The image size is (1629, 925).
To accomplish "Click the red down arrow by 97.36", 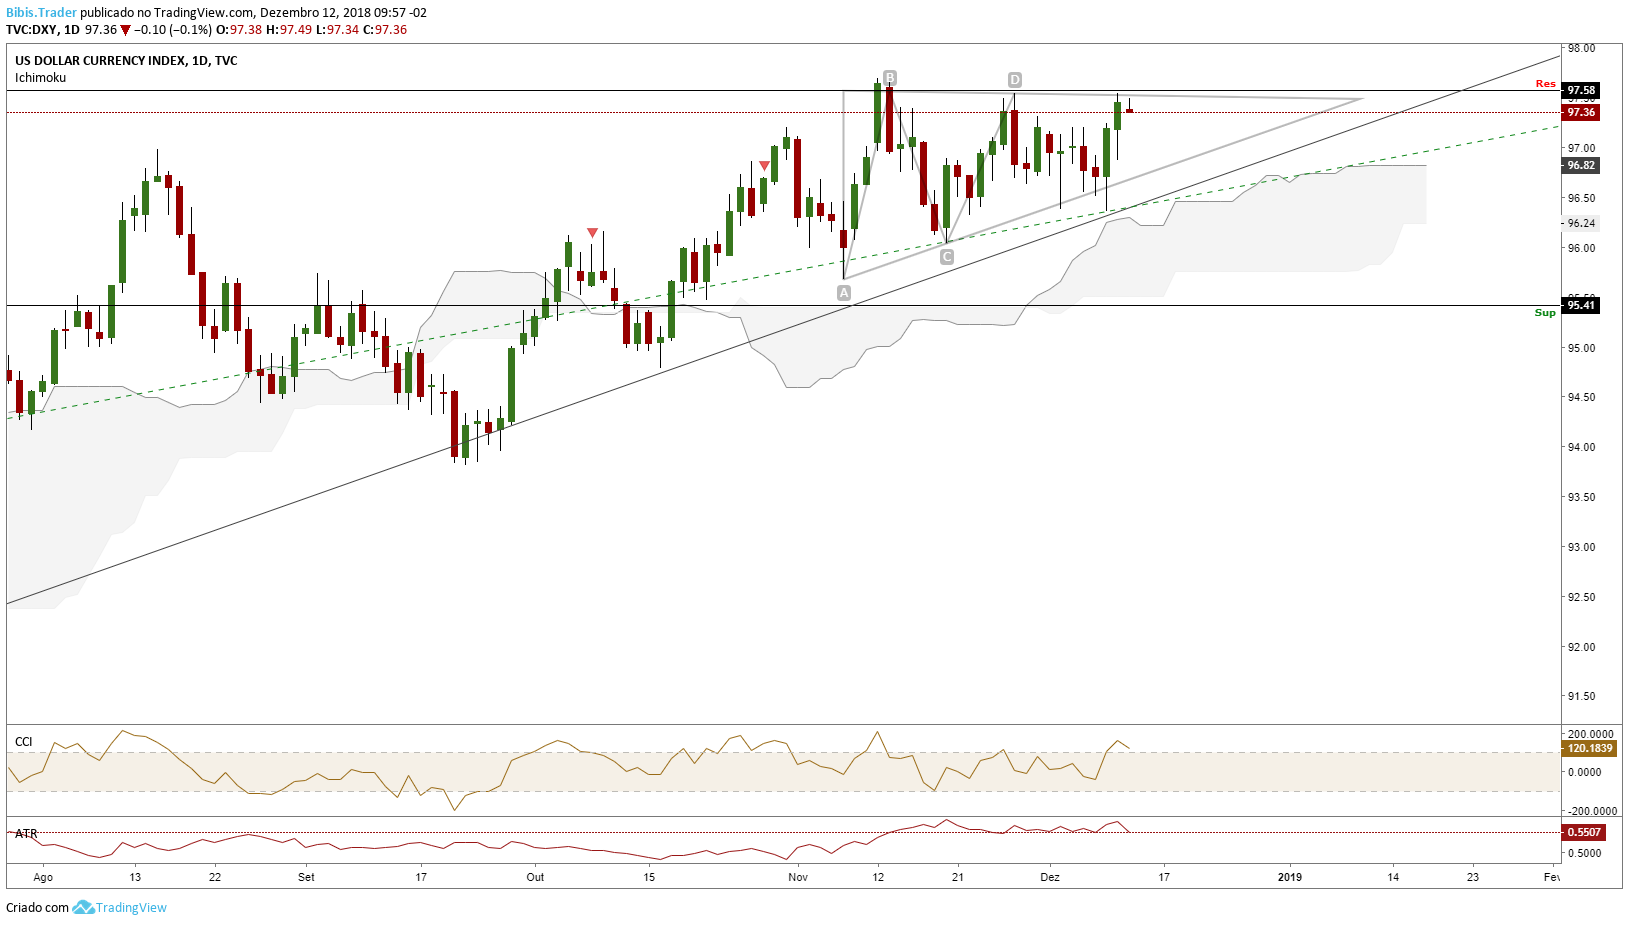I will point(125,30).
